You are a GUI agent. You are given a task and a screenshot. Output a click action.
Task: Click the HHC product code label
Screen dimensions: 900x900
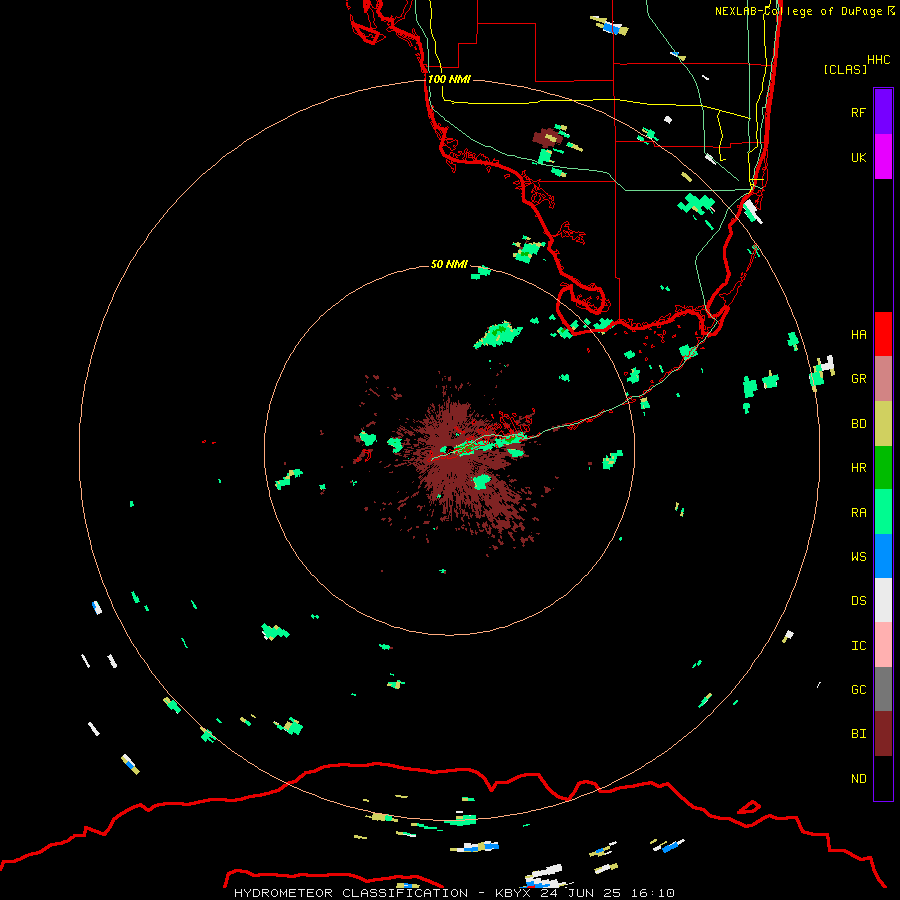[x=878, y=60]
